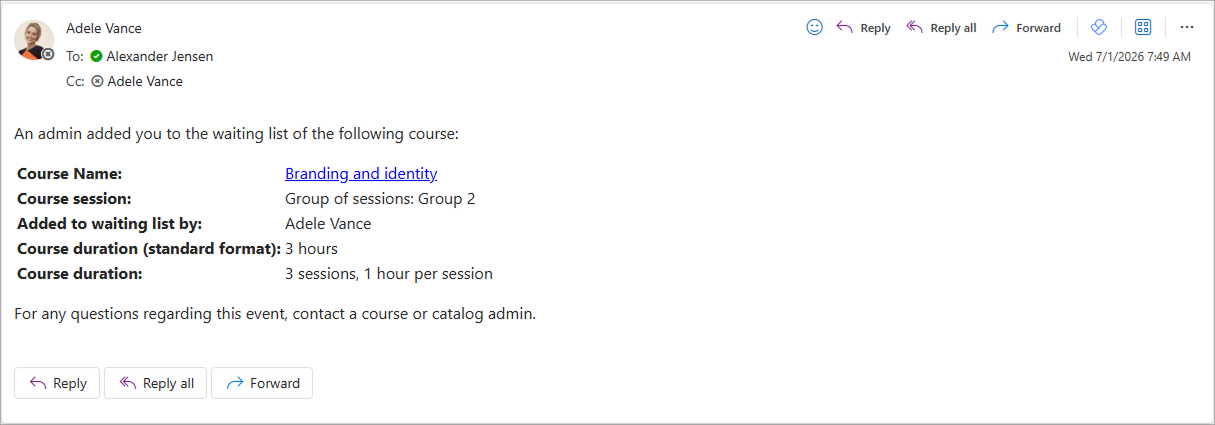Open the Branding and identity course link
The image size is (1215, 425).
click(x=361, y=173)
